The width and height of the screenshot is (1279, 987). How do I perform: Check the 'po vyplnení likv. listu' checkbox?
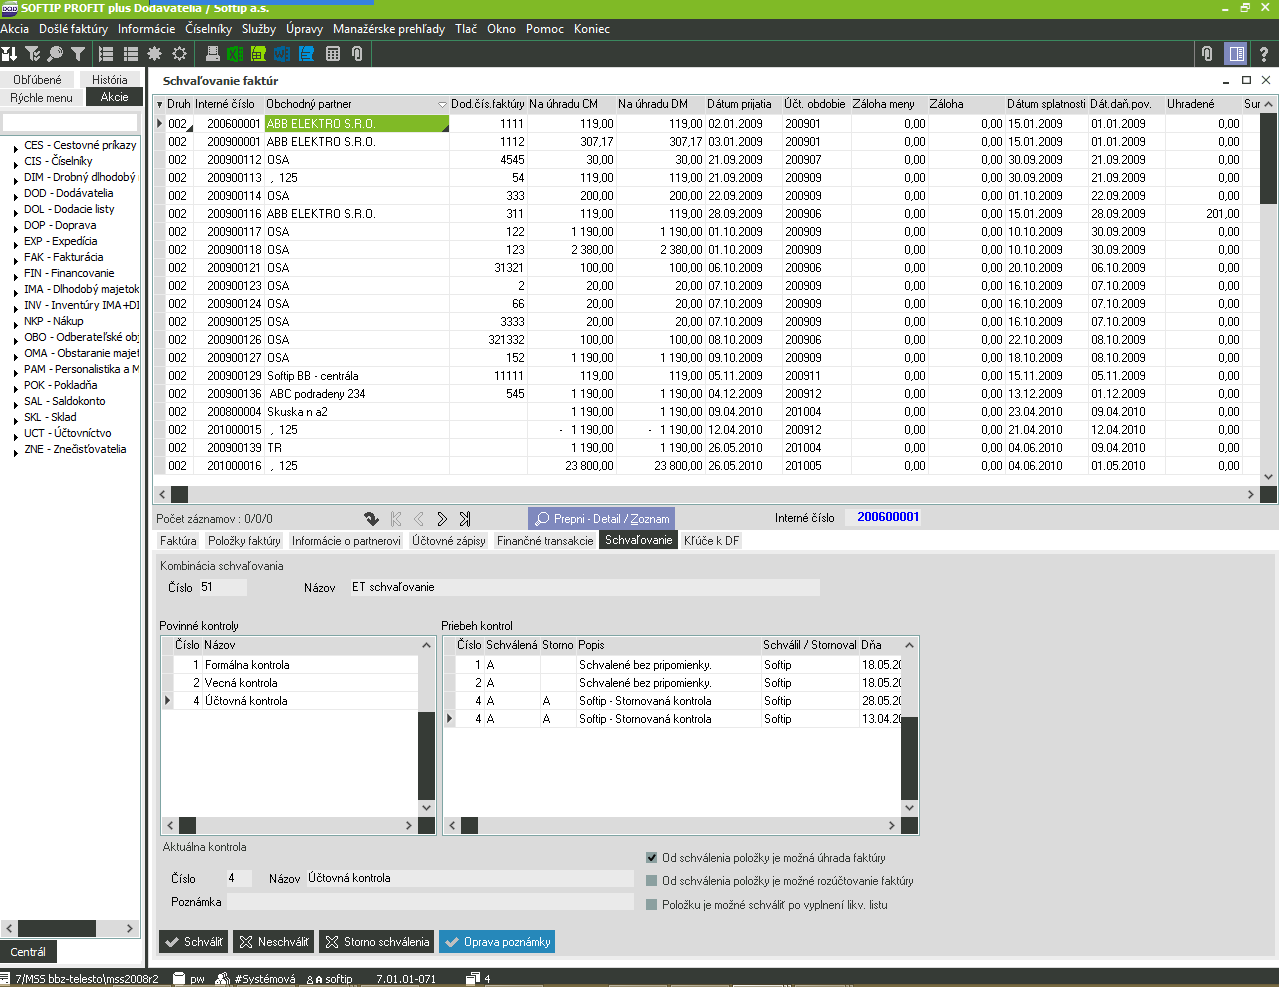pyautogui.click(x=652, y=905)
